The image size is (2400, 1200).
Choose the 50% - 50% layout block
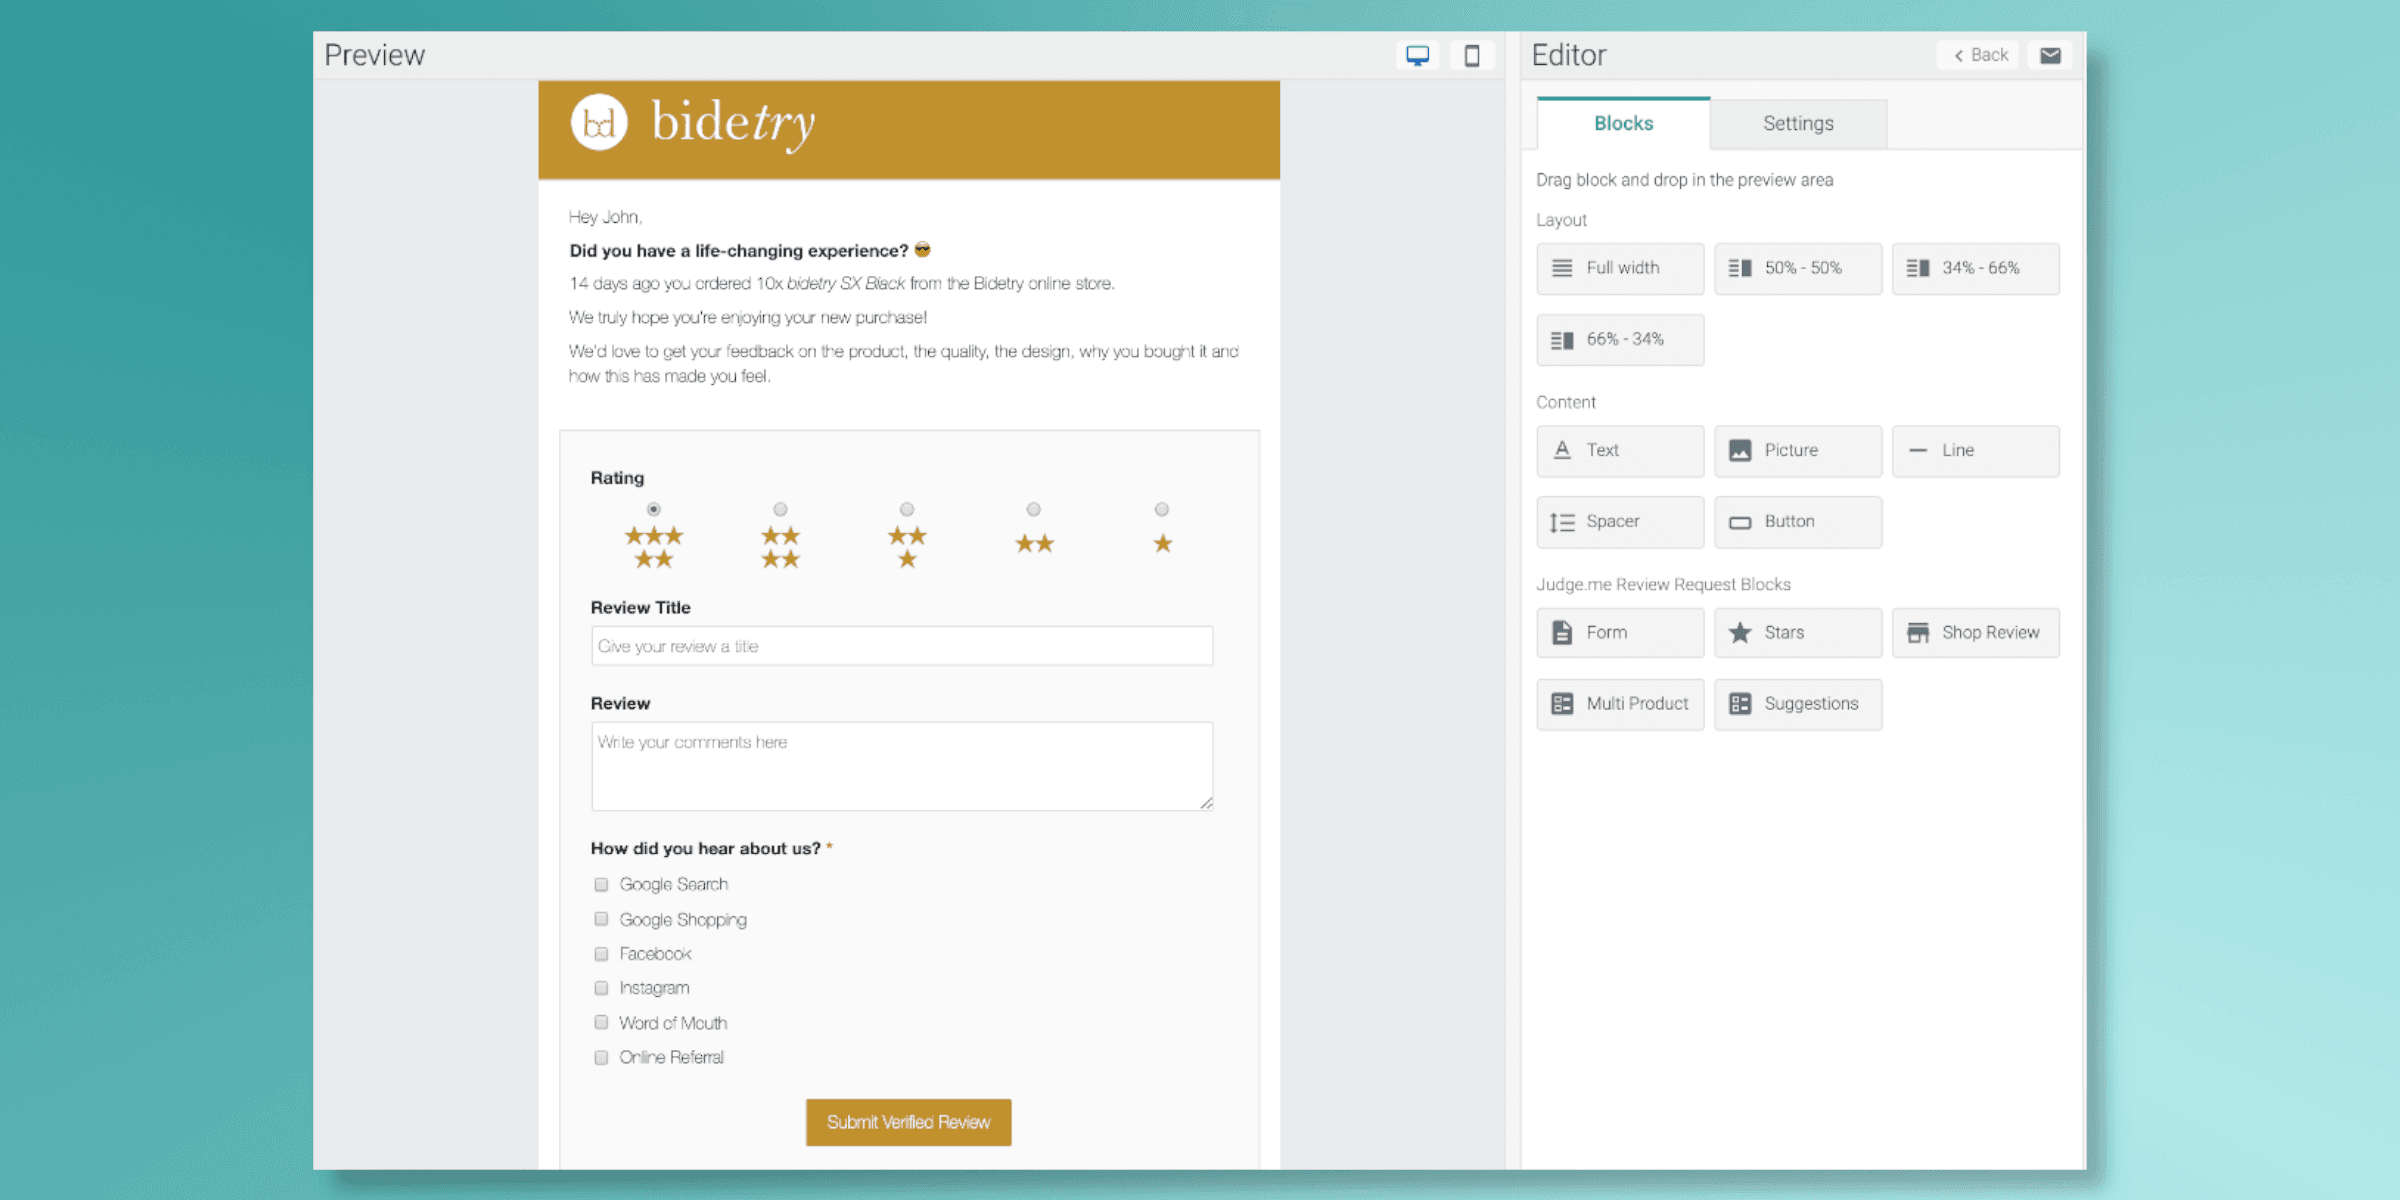(1797, 269)
